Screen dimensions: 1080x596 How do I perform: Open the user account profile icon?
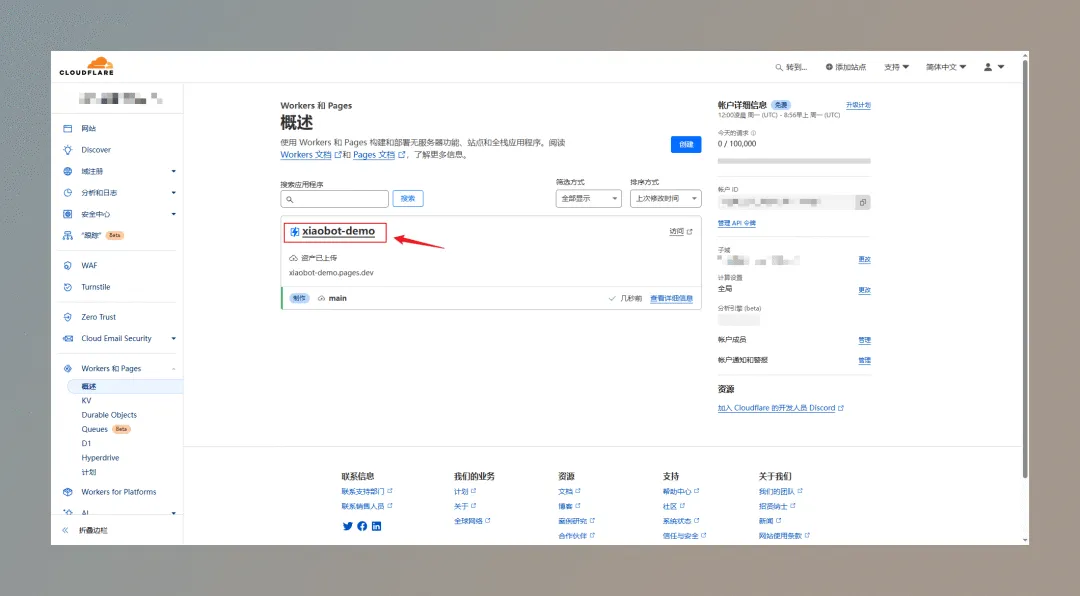988,67
